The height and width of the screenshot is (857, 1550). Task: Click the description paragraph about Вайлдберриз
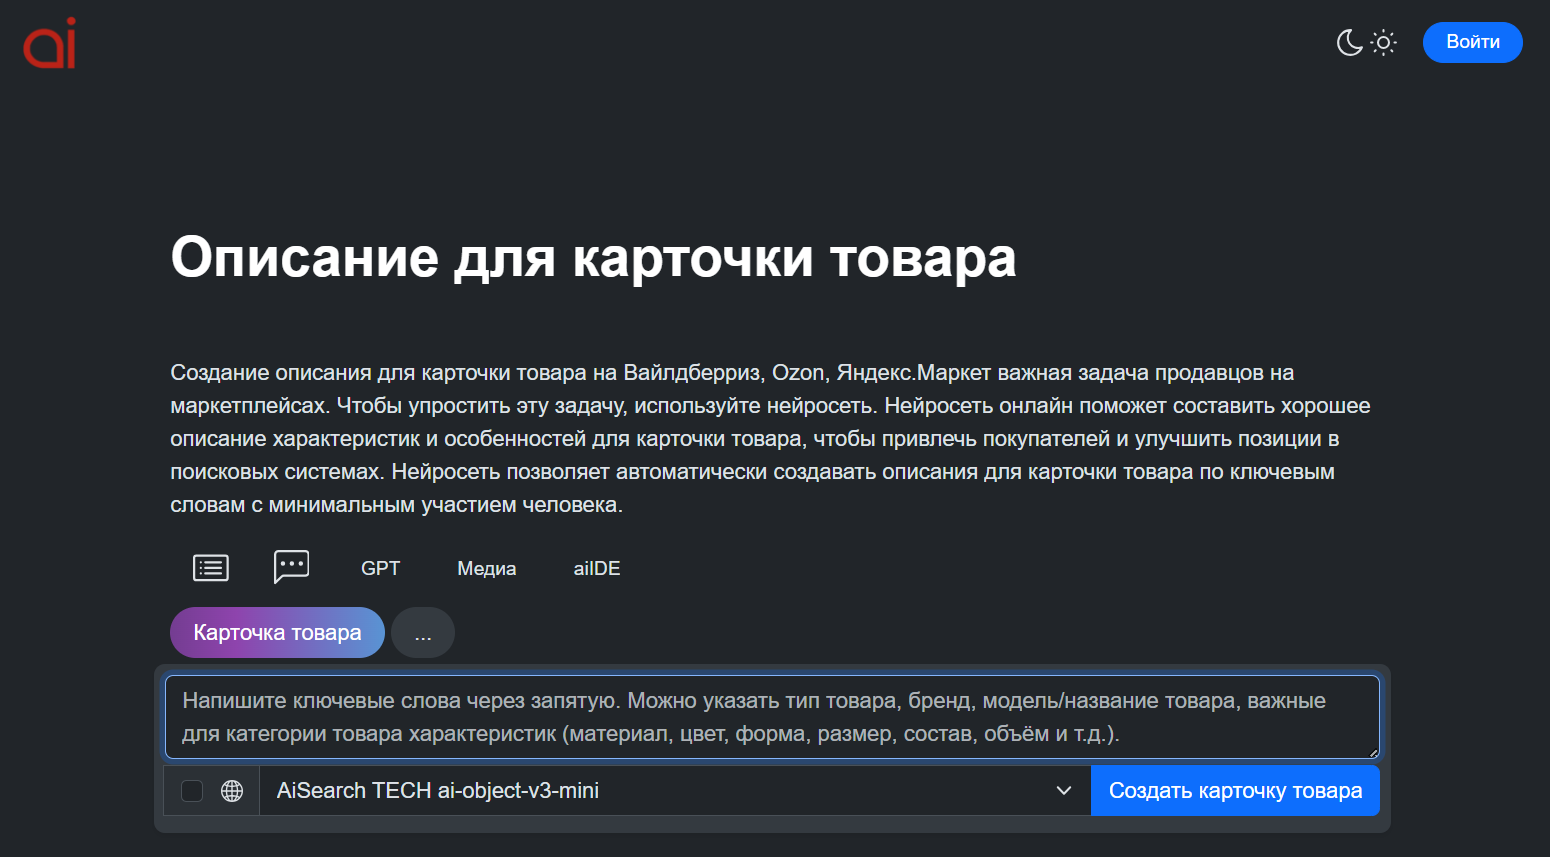770,438
